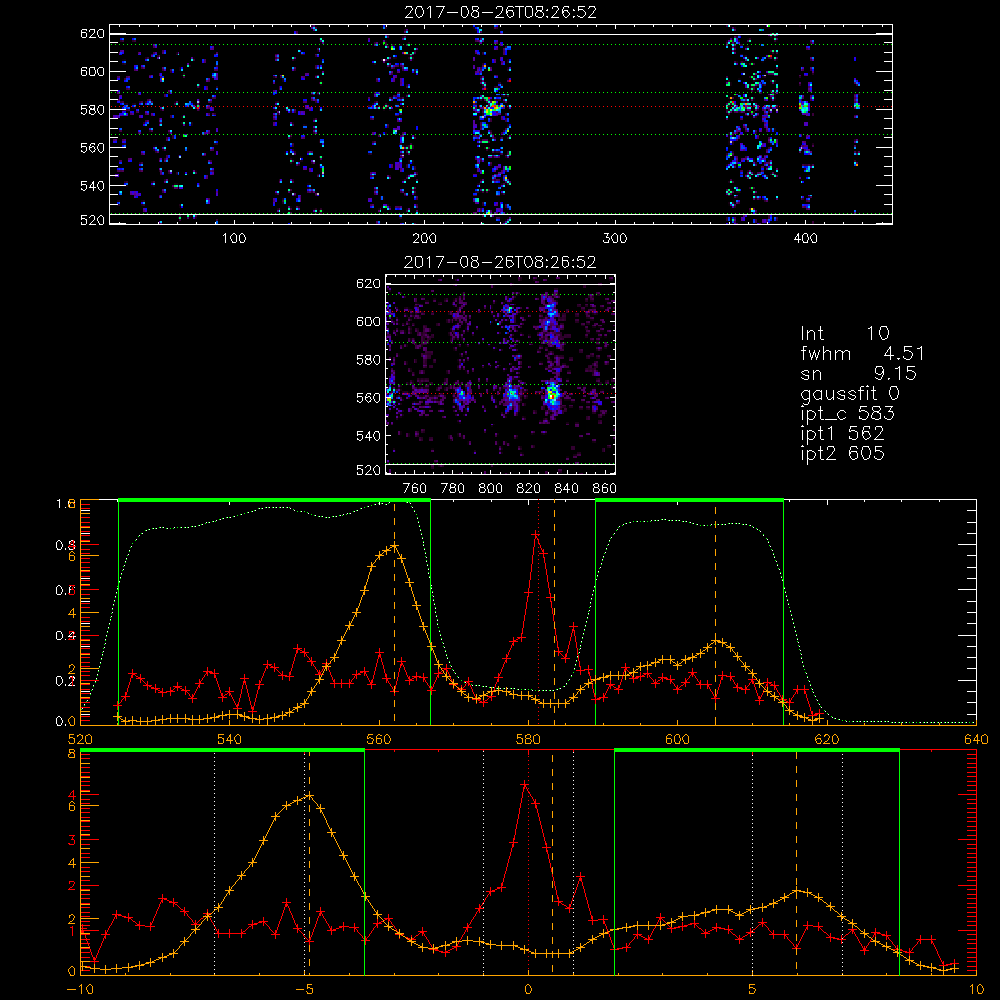The height and width of the screenshot is (1000, 1000).
Task: Click the middle image's timestamp title
Action: click(x=500, y=262)
